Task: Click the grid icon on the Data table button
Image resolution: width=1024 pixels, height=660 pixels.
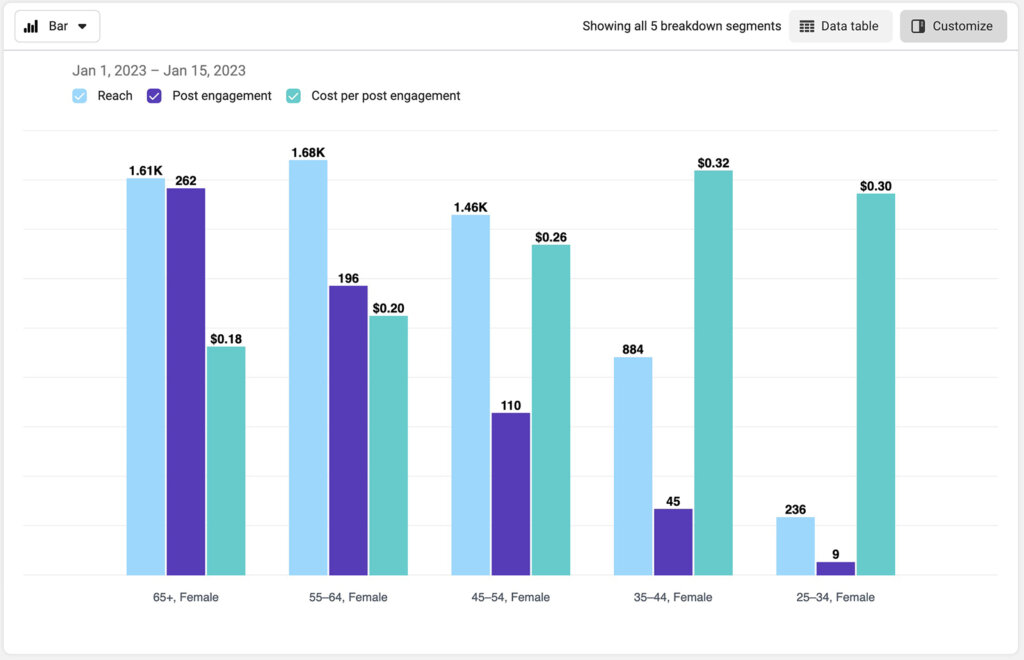Action: tap(808, 26)
